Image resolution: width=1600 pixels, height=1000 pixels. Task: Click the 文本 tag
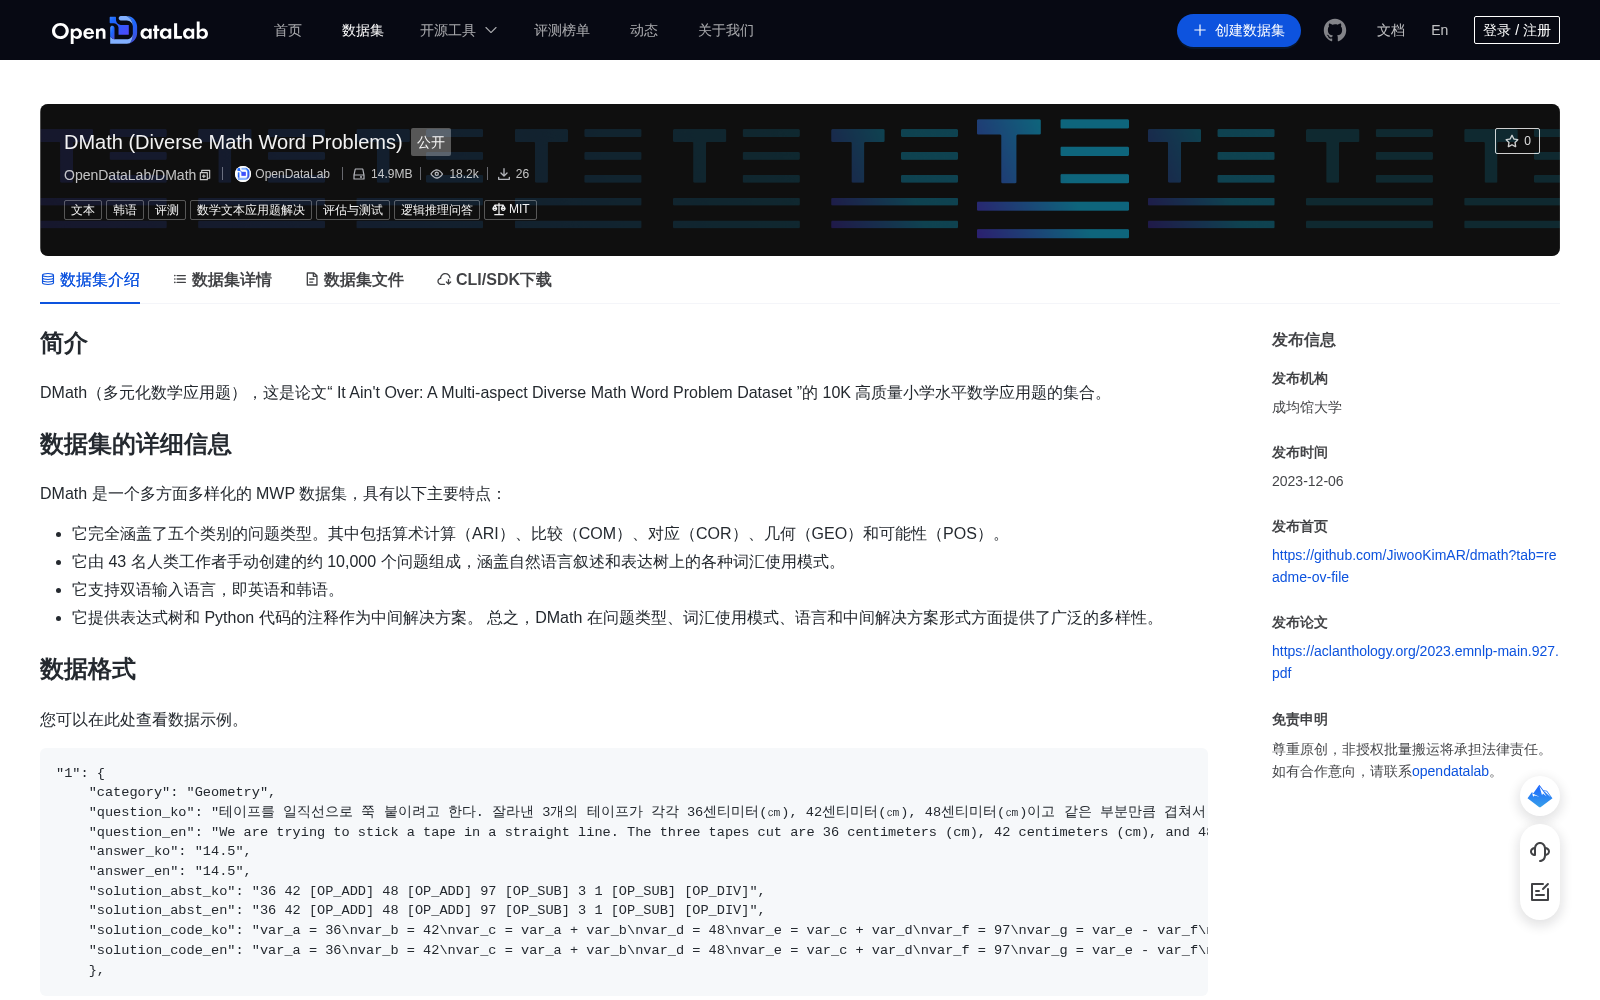83,210
